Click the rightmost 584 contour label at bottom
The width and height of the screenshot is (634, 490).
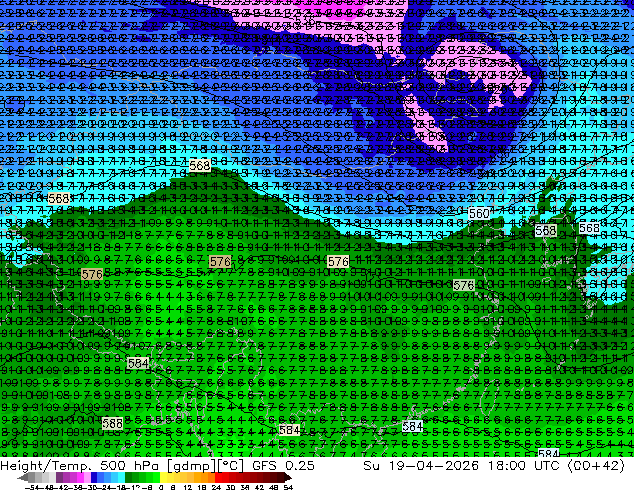tap(549, 453)
